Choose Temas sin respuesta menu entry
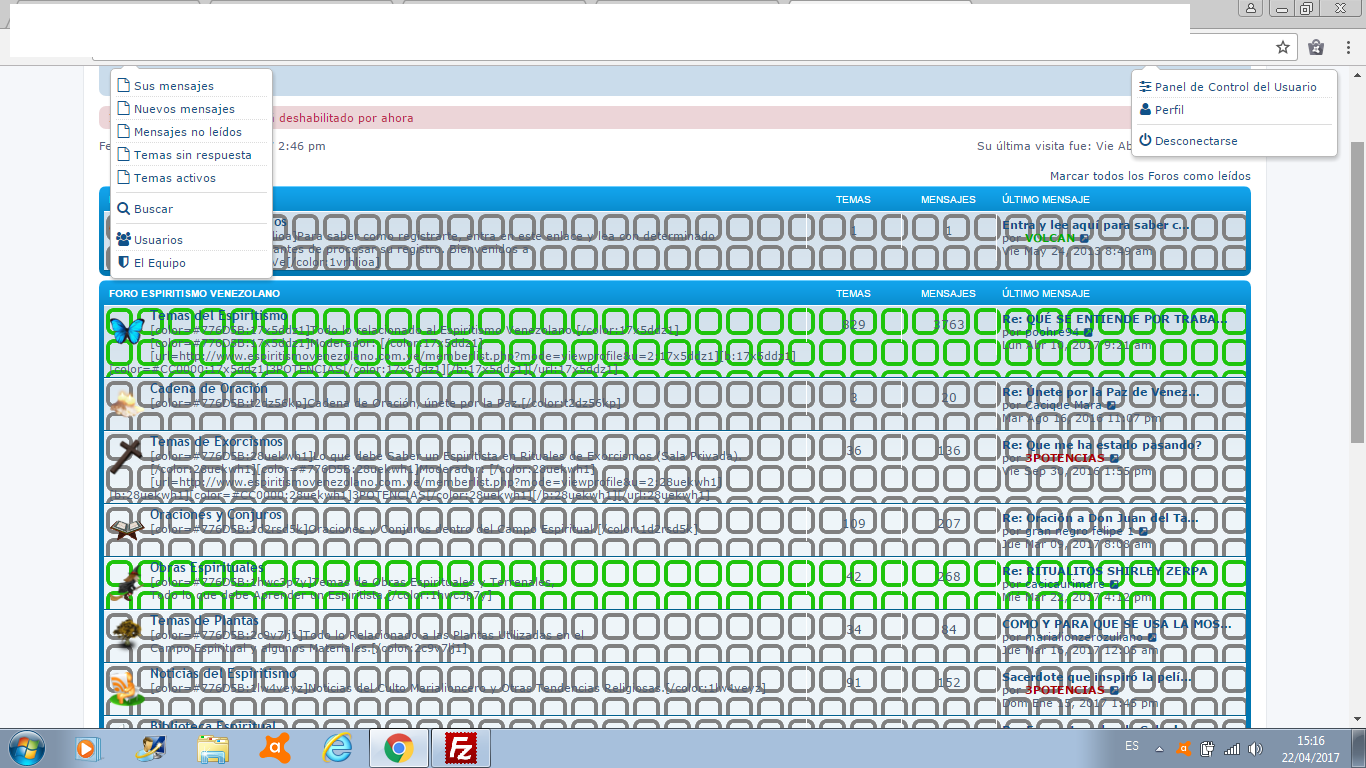This screenshot has height=768, width=1366. pos(192,155)
